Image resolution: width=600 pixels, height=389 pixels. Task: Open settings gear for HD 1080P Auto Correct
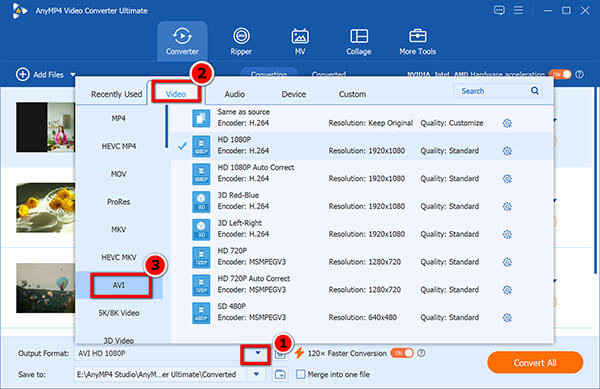pyautogui.click(x=507, y=179)
